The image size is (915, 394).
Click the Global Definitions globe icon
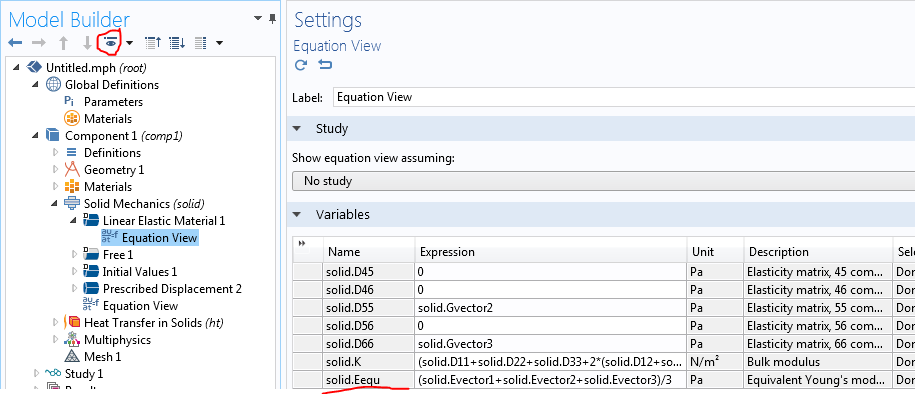point(53,85)
